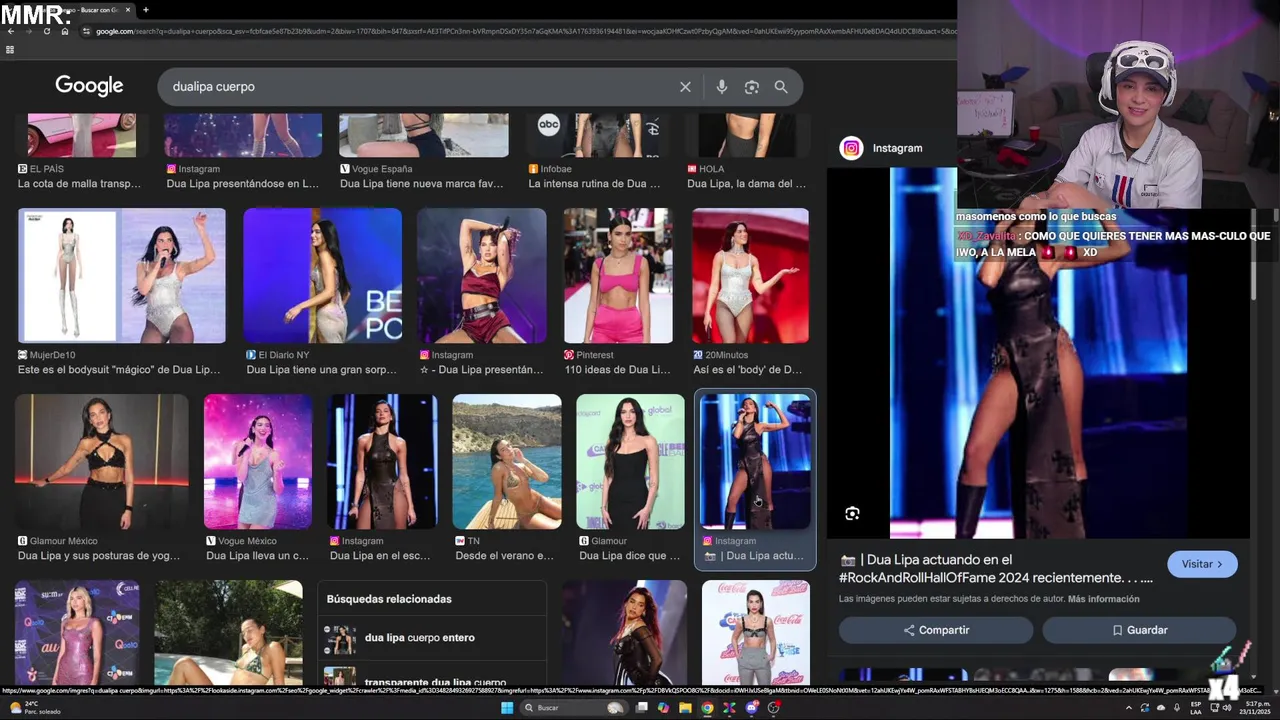
Task: Open Google Lens image search
Action: pyautogui.click(x=752, y=87)
